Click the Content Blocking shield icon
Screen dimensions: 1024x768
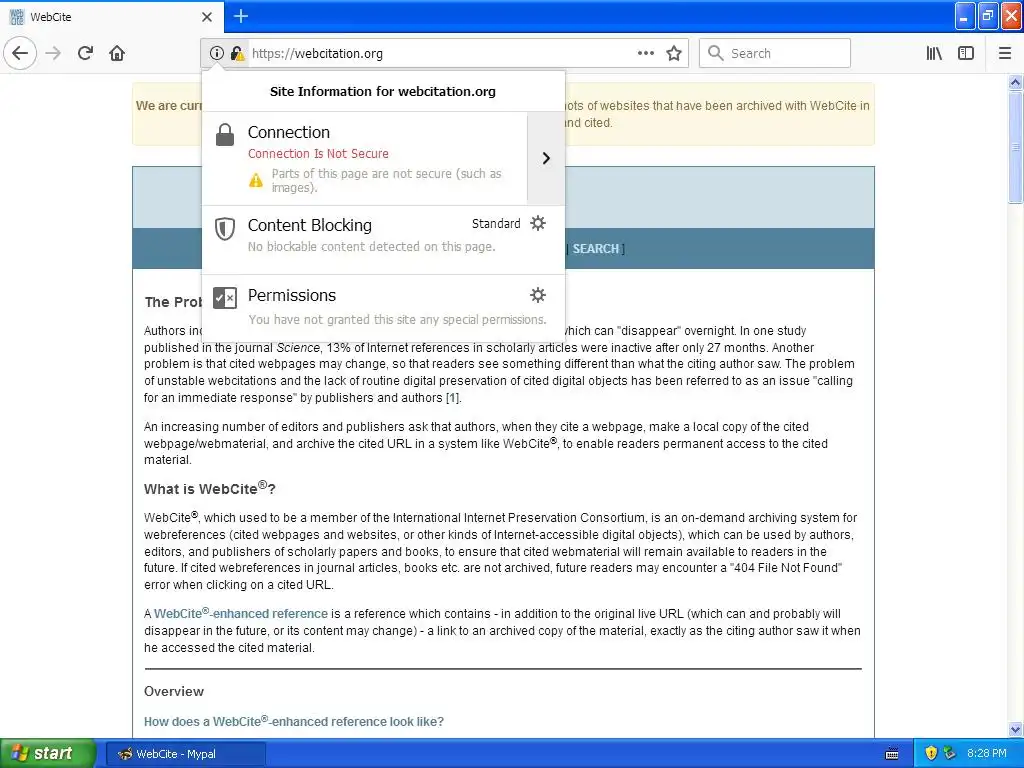[x=225, y=229]
